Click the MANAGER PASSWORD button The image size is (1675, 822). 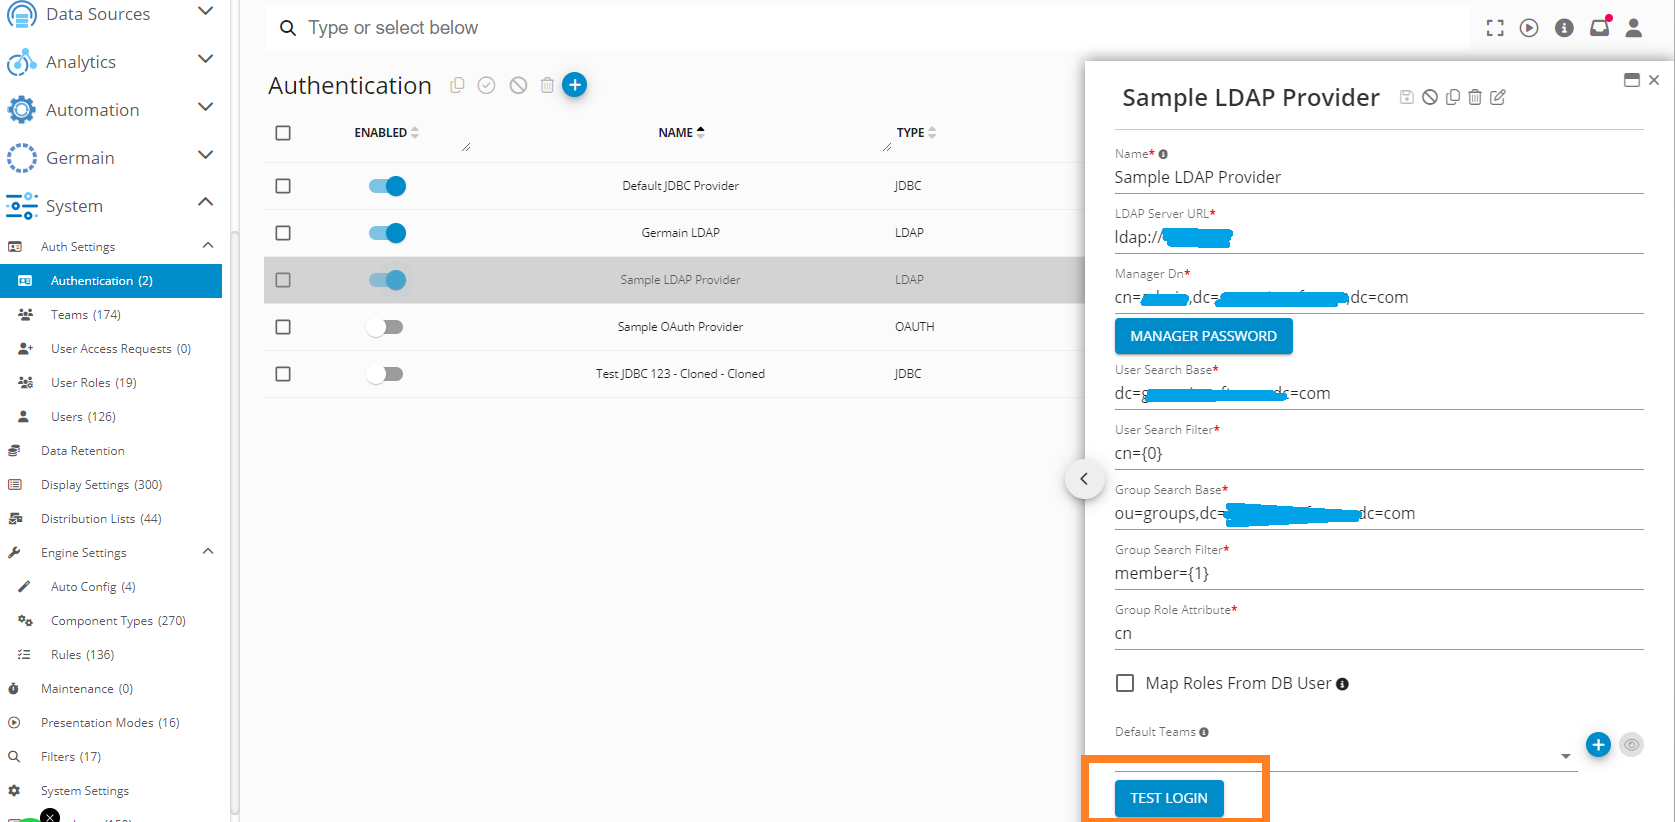coord(1203,336)
